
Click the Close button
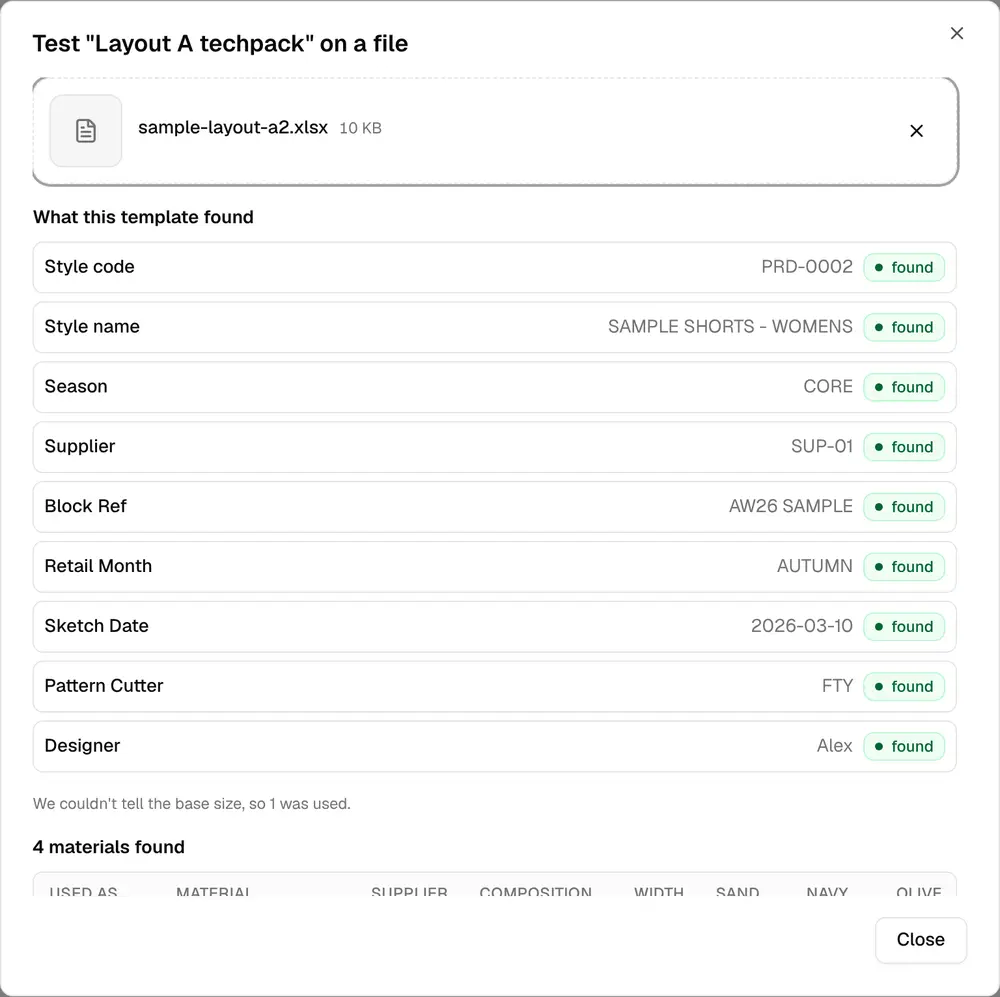point(920,940)
